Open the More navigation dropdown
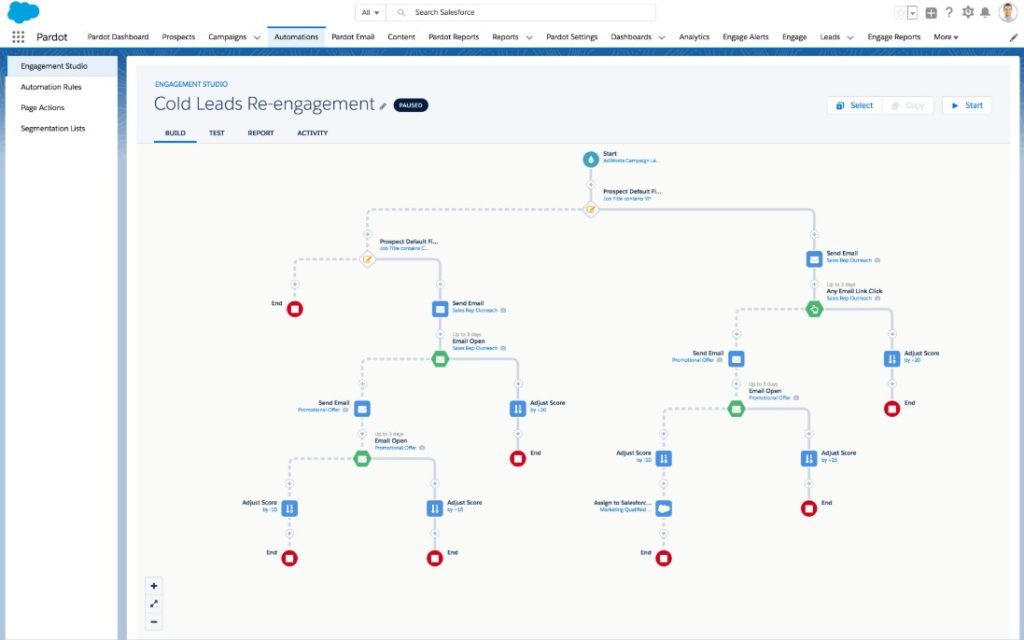Image resolution: width=1024 pixels, height=640 pixels. [x=946, y=37]
